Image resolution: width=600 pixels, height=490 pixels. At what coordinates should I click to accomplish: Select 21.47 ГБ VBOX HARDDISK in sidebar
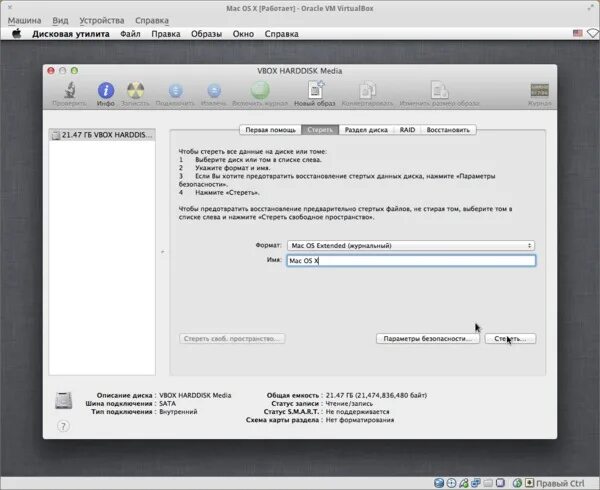point(102,135)
